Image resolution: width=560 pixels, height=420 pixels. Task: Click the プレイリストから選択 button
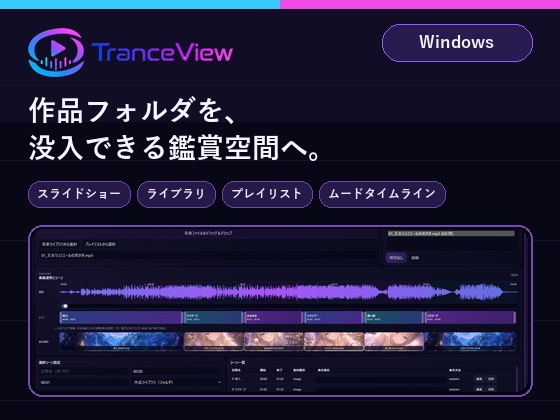click(x=100, y=244)
